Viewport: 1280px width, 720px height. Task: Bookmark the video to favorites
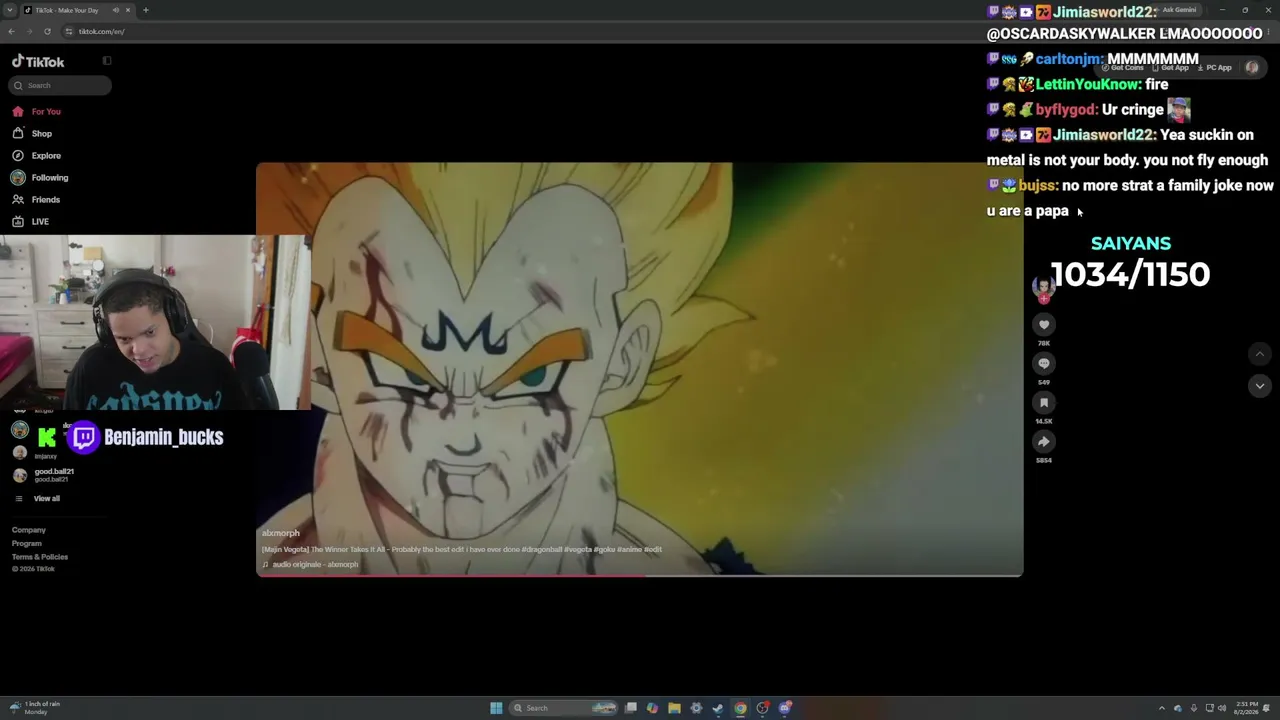pyautogui.click(x=1043, y=403)
